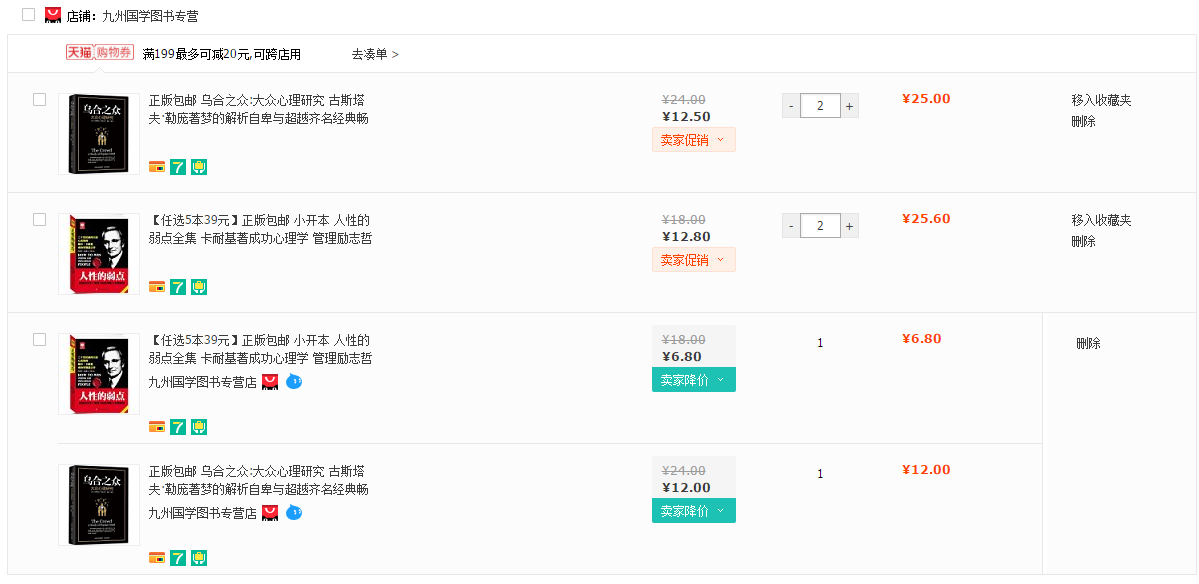Viewport: 1199px width, 584px height.
Task: Increase quantity of the ¥12.50 乌合之众 item
Action: click(849, 106)
